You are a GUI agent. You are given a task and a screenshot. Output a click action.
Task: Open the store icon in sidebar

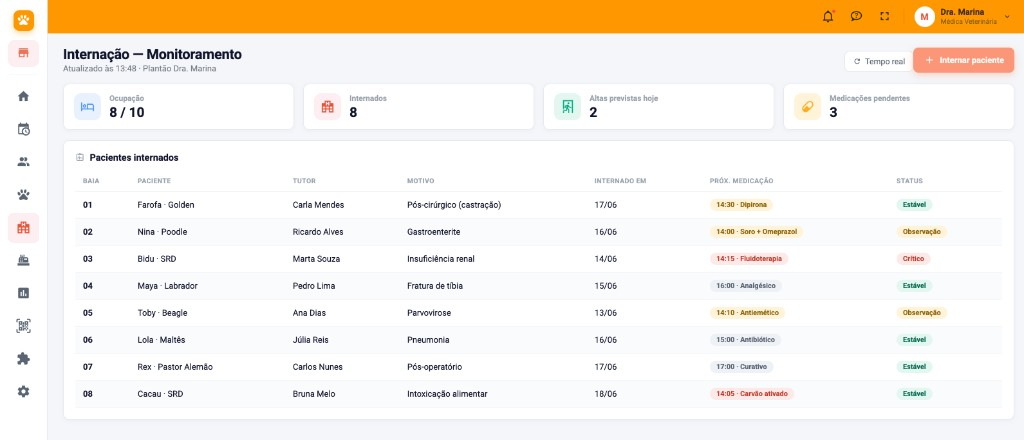[24, 54]
